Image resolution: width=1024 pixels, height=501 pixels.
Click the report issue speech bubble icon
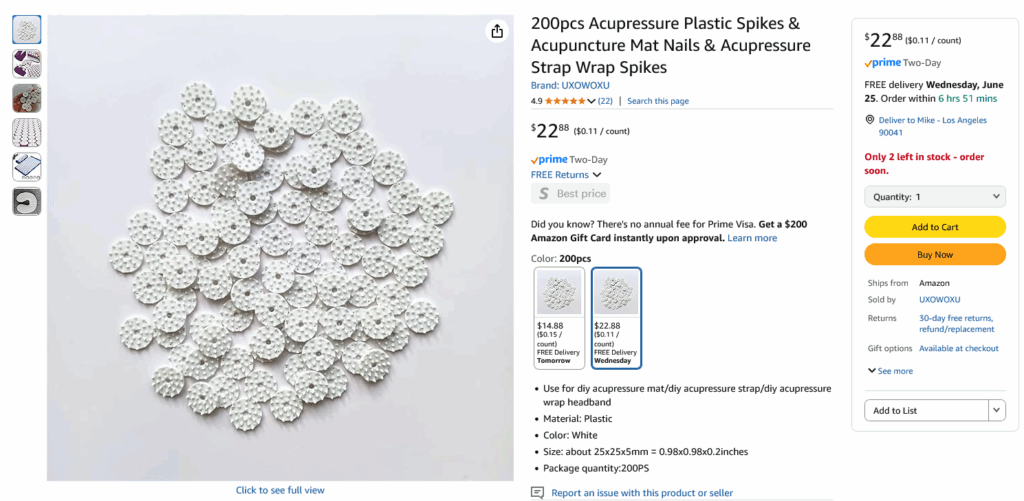pos(538,493)
